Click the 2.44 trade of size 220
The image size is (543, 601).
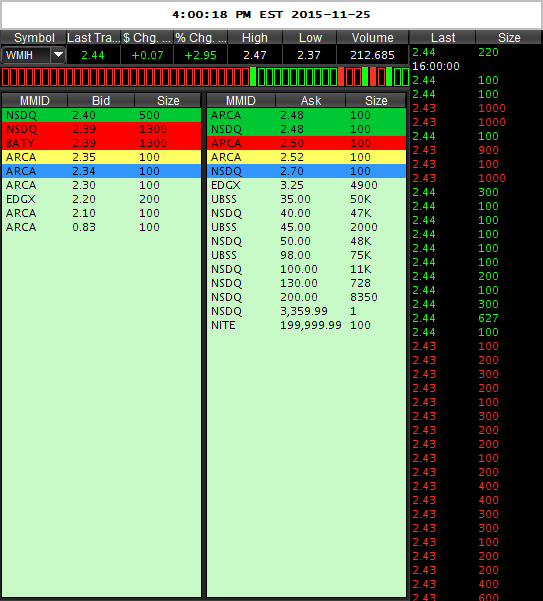coord(476,52)
